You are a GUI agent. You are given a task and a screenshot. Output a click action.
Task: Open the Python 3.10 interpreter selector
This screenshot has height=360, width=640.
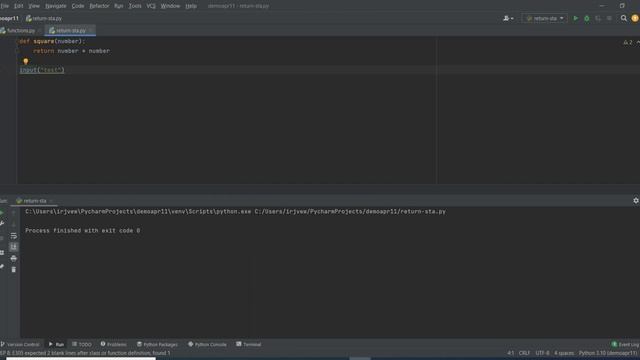tap(608, 353)
